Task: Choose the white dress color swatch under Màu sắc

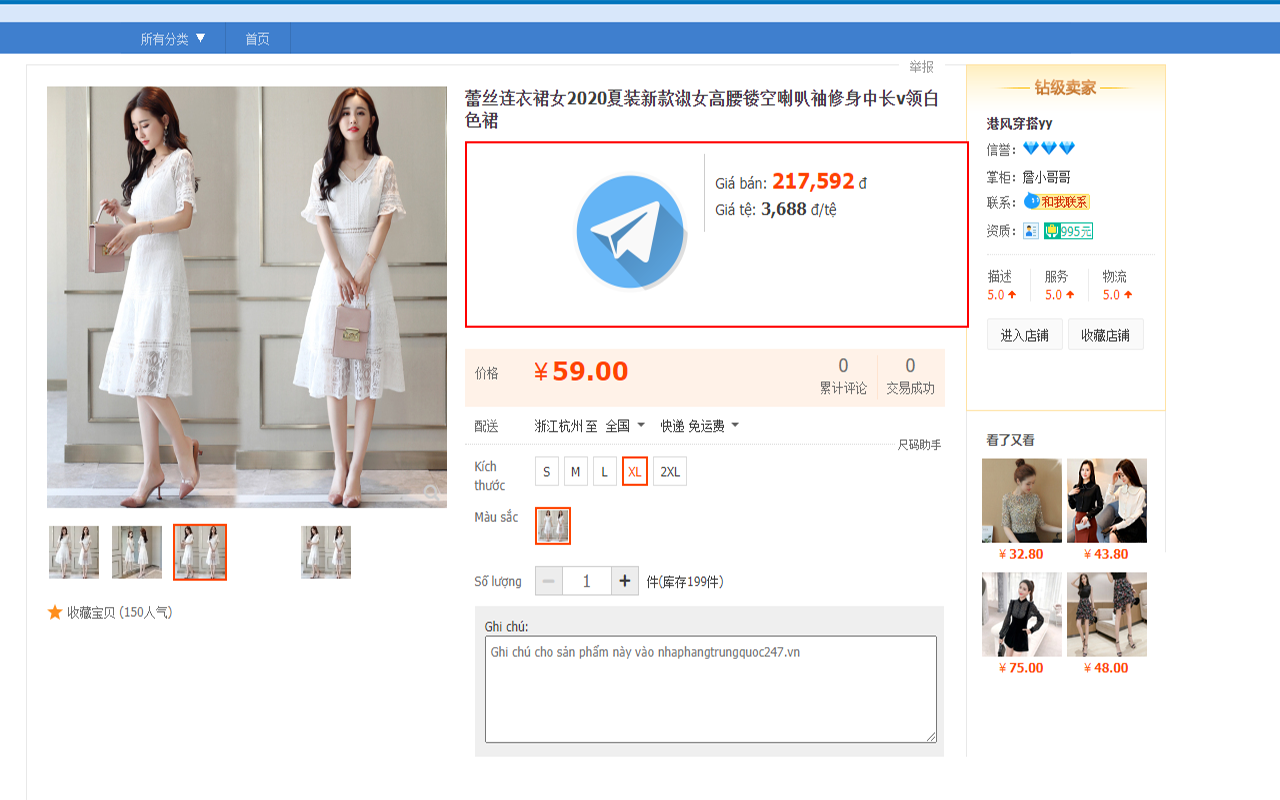Action: click(x=553, y=526)
